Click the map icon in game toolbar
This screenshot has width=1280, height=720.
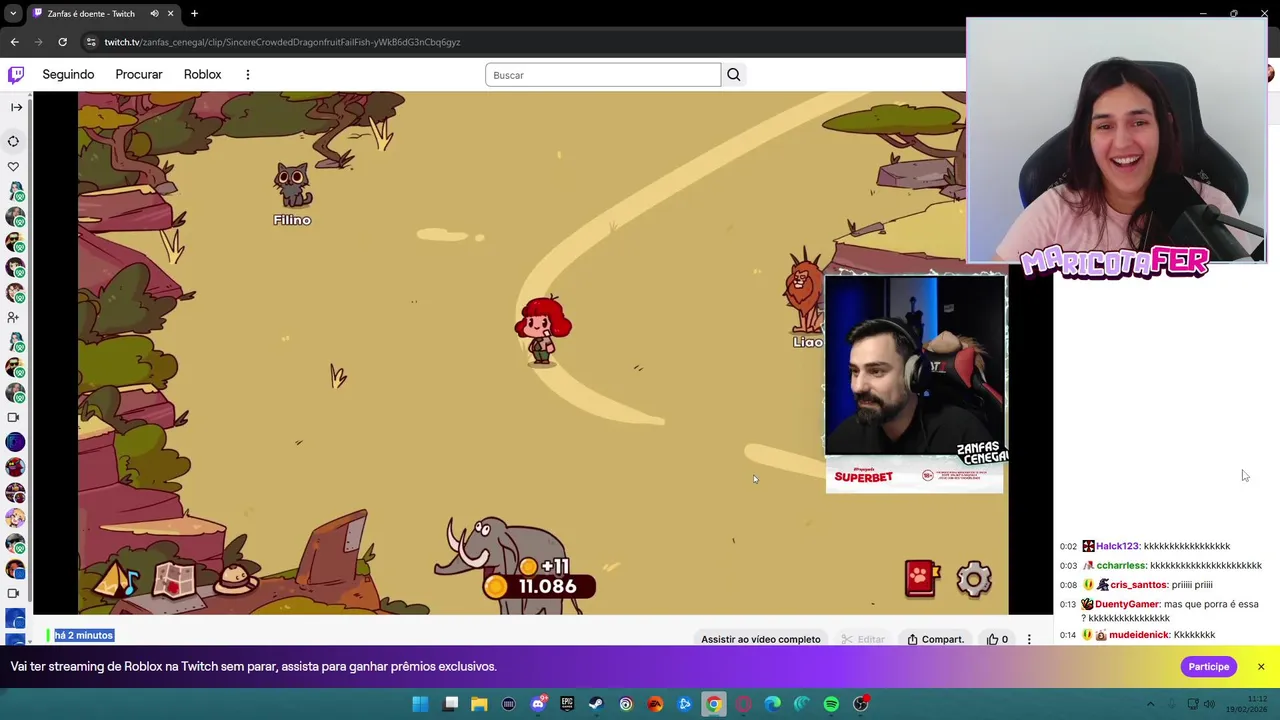(x=174, y=578)
